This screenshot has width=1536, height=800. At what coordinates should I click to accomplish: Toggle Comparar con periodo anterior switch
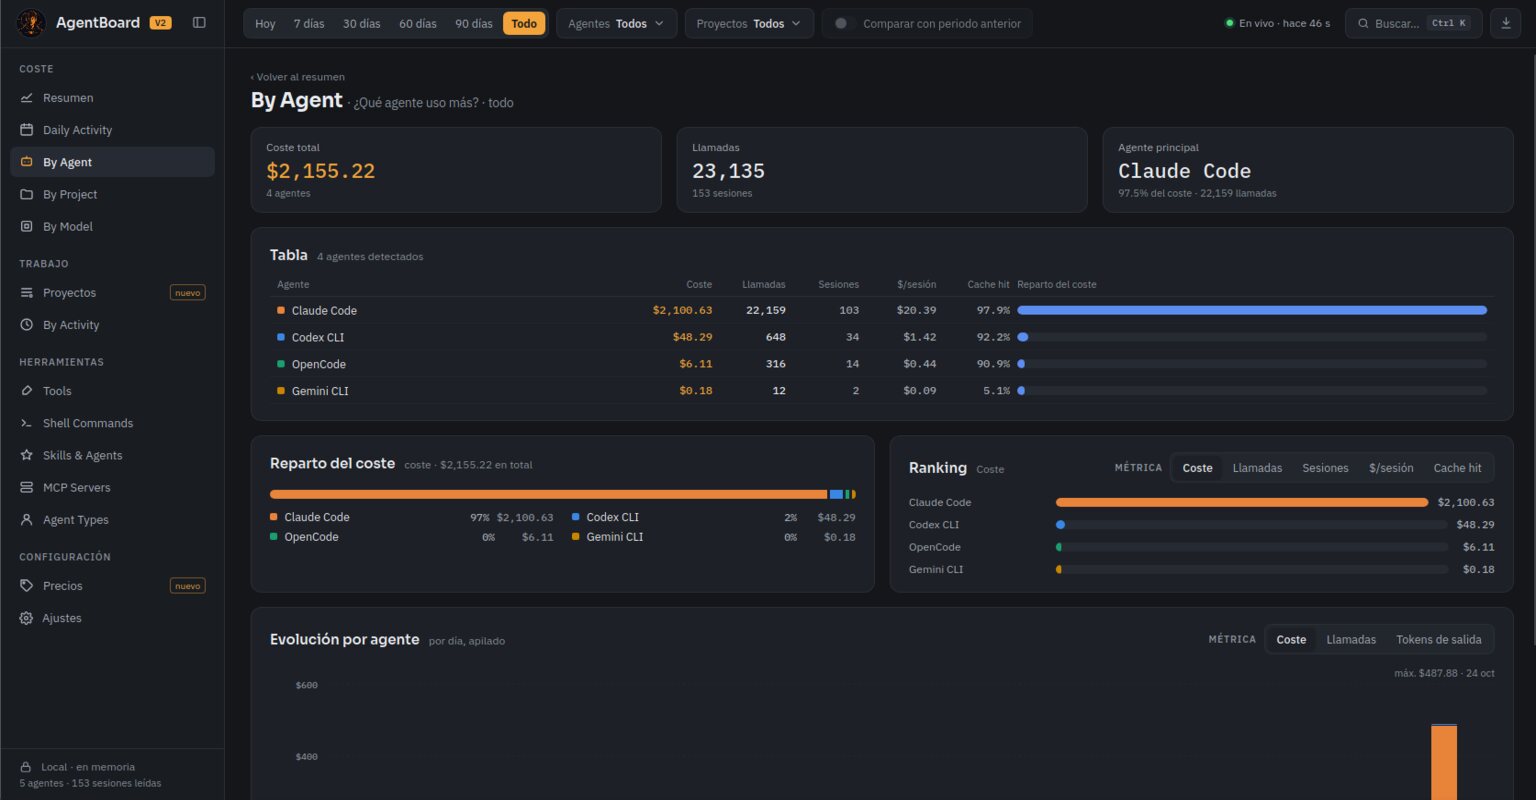(x=845, y=23)
